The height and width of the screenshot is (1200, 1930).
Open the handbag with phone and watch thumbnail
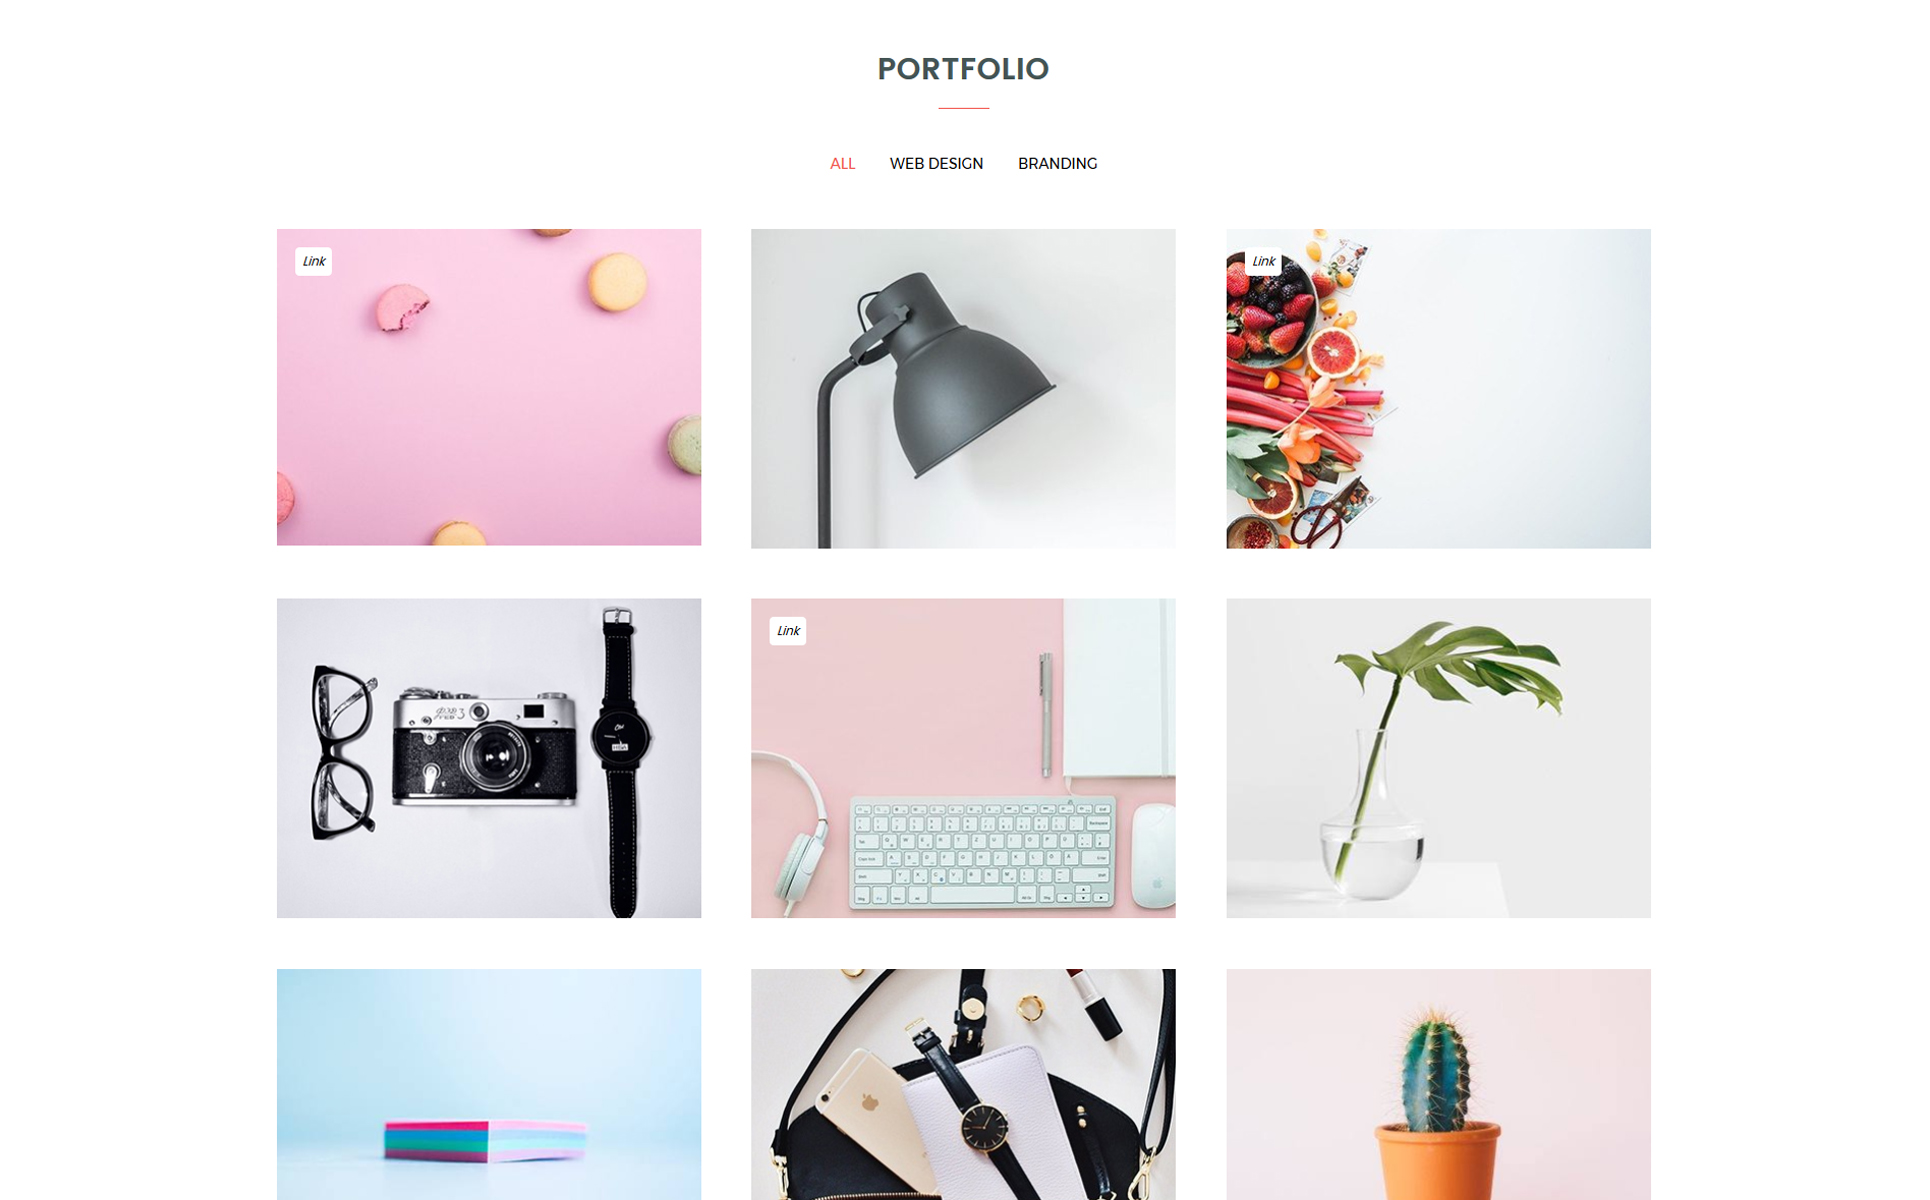coord(963,1084)
